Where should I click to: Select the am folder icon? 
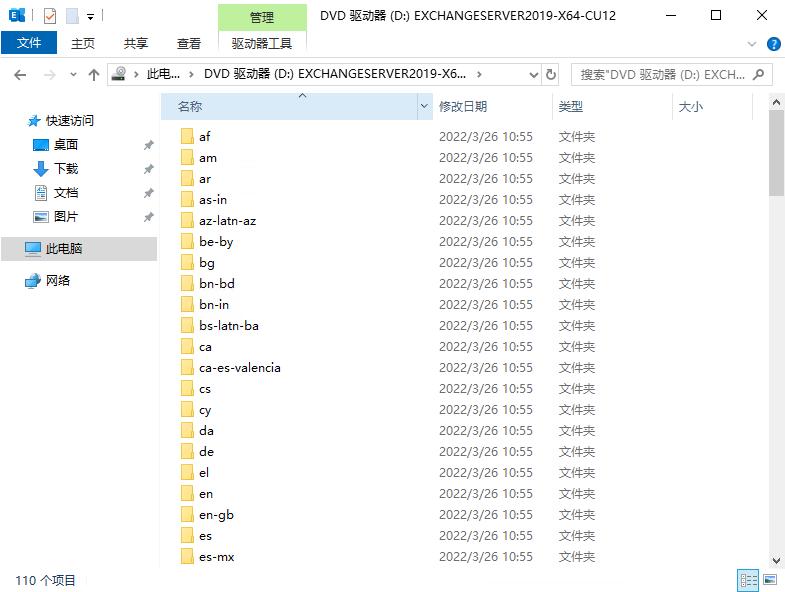click(x=187, y=157)
